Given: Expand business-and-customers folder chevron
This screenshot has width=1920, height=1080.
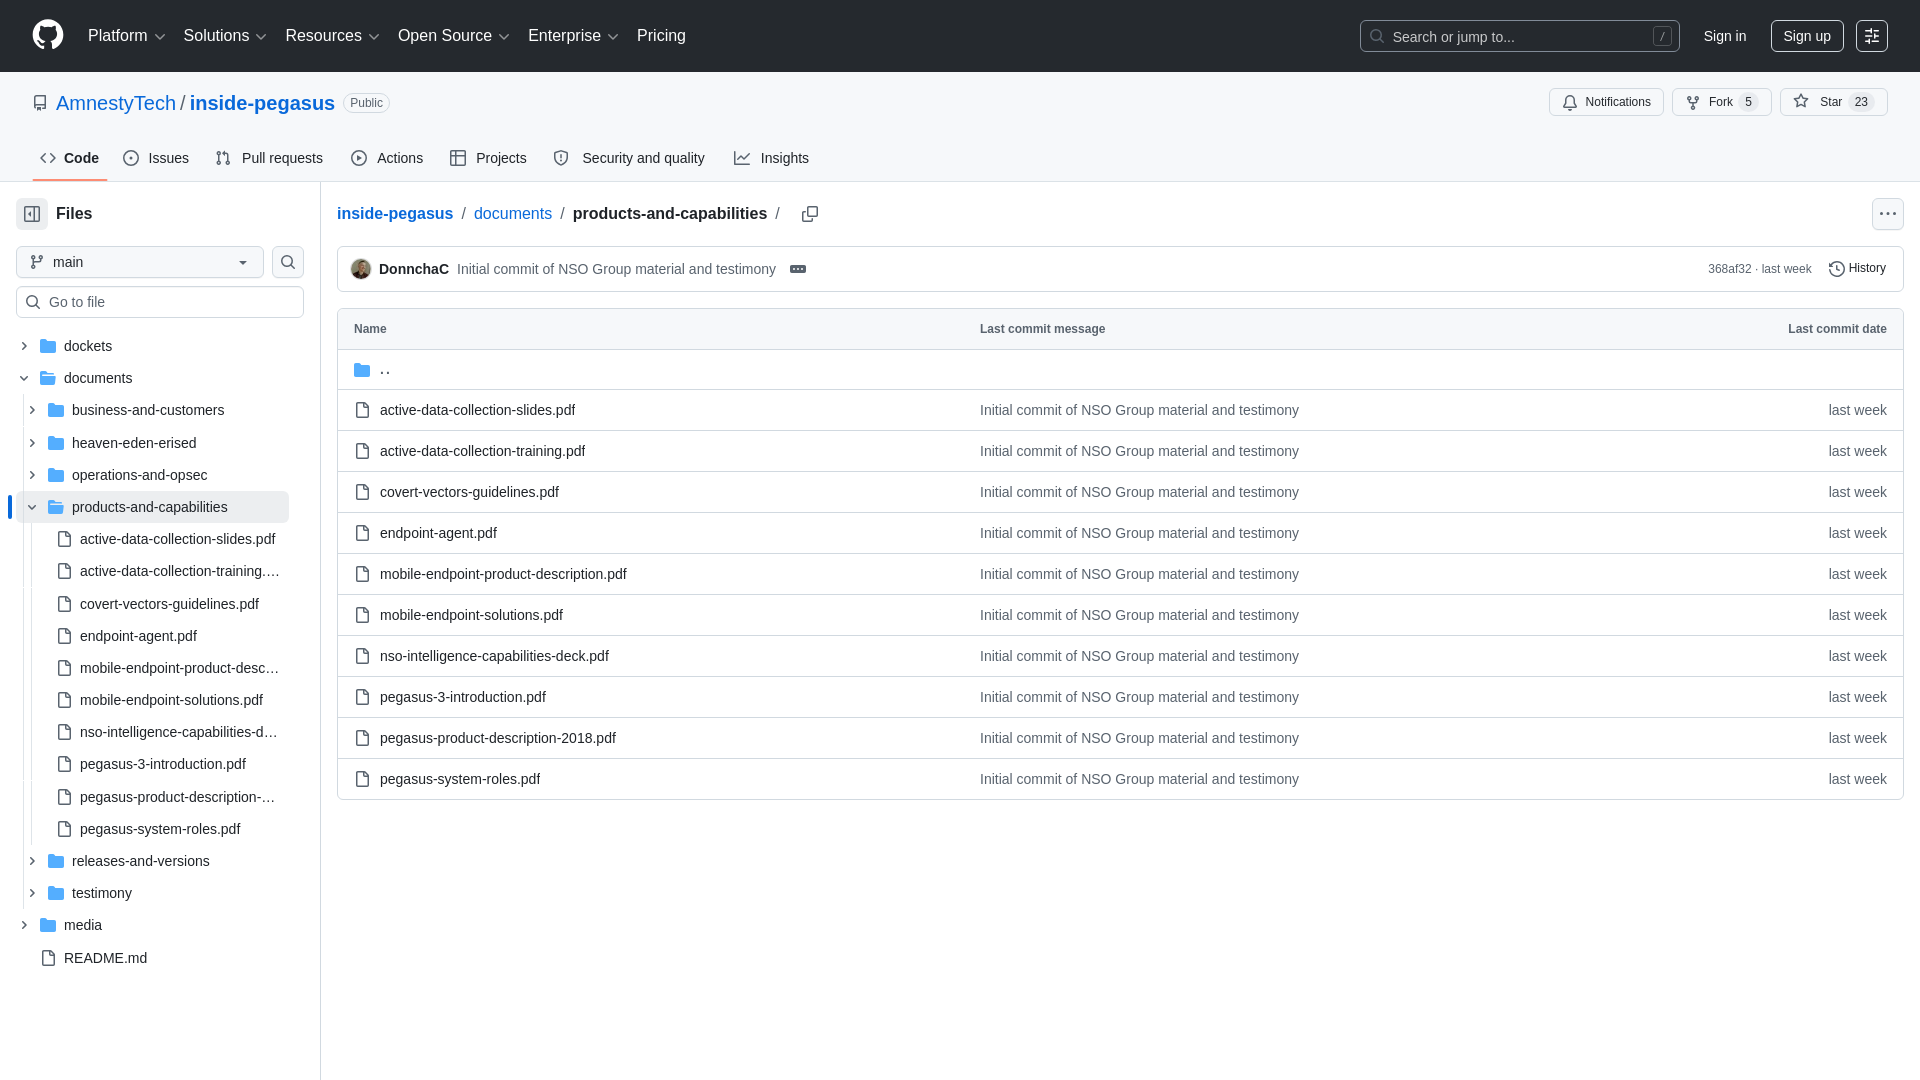Looking at the screenshot, I should click(32, 410).
